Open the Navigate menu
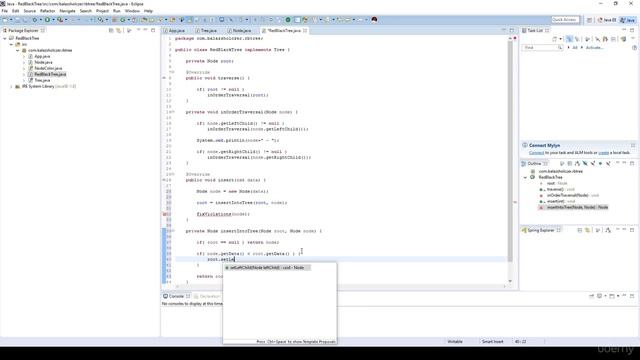The image size is (640, 360). 67,11
